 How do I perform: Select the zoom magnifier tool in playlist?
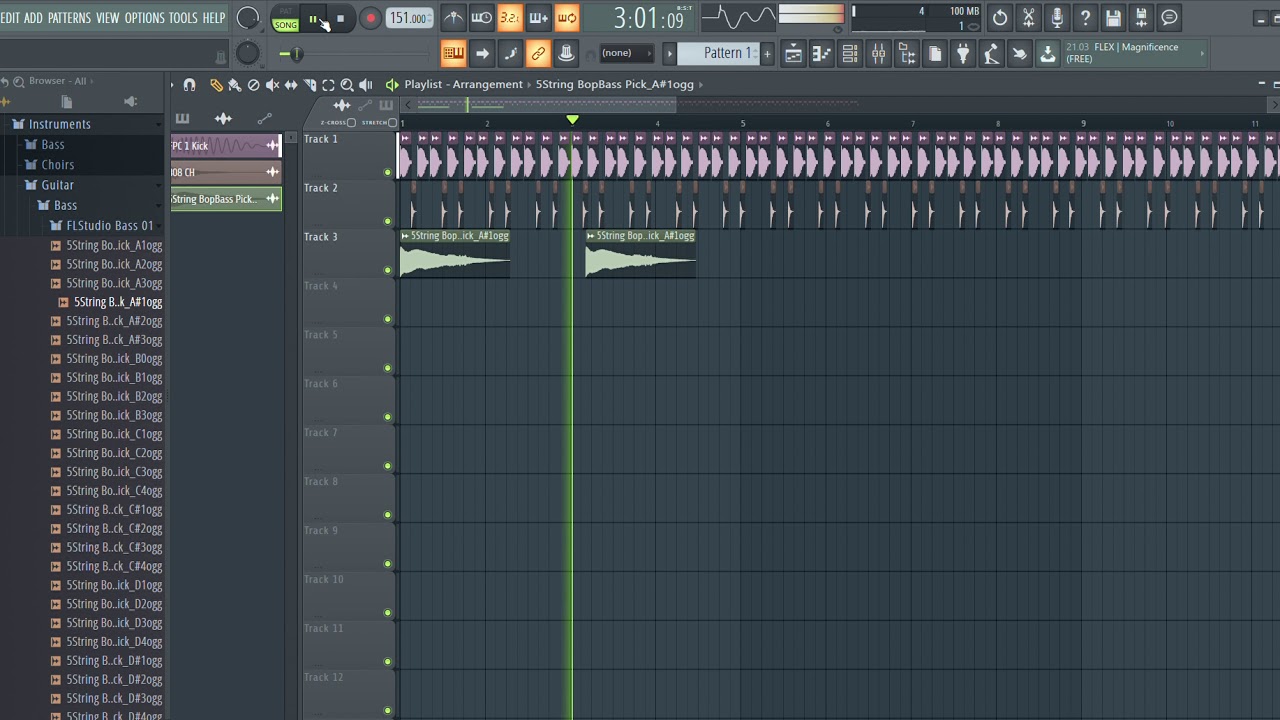click(x=347, y=85)
